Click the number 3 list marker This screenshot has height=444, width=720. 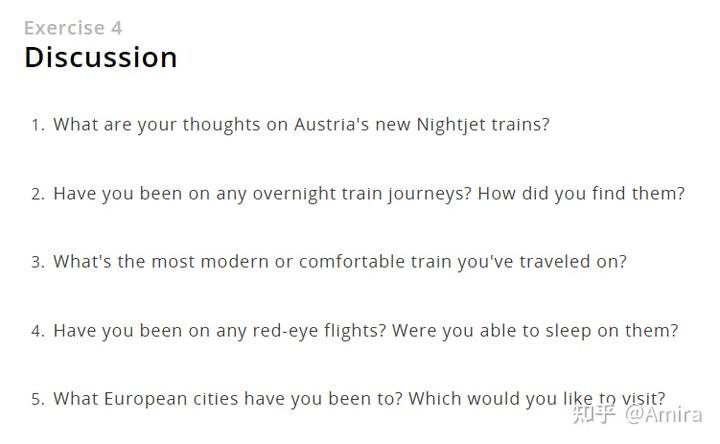tap(38, 262)
